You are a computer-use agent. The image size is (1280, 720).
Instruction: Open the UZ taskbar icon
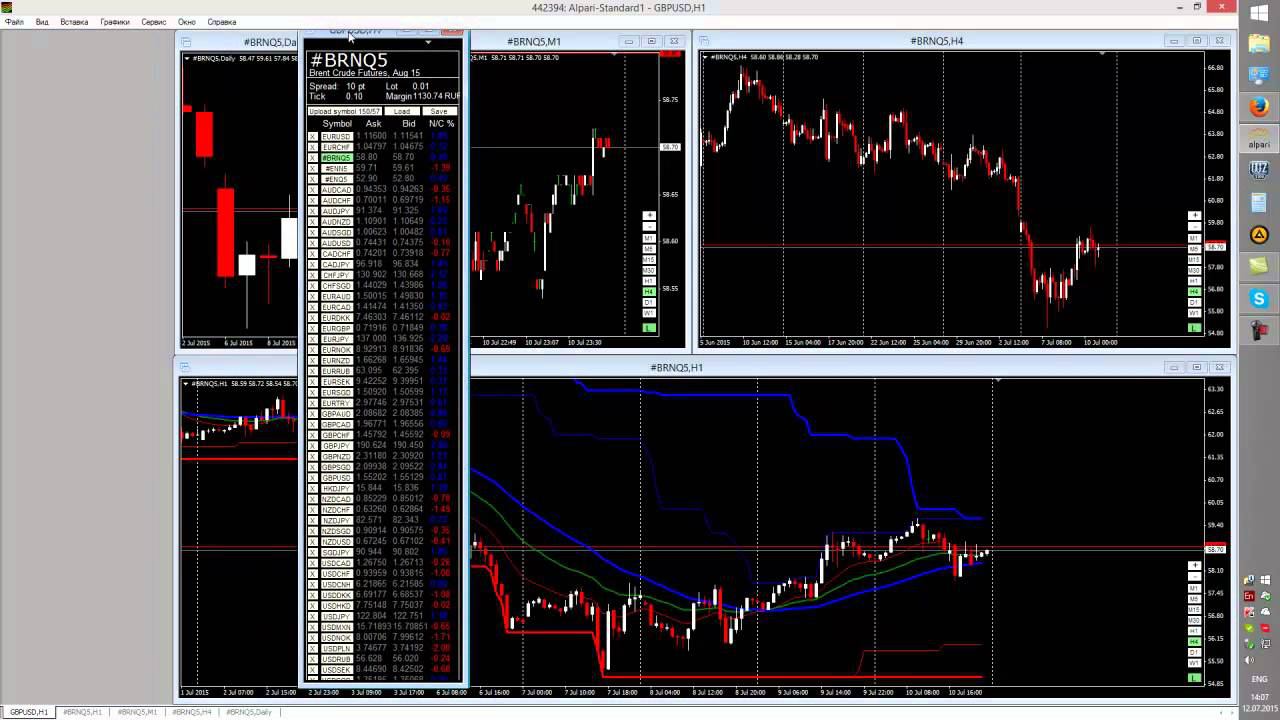[1259, 171]
